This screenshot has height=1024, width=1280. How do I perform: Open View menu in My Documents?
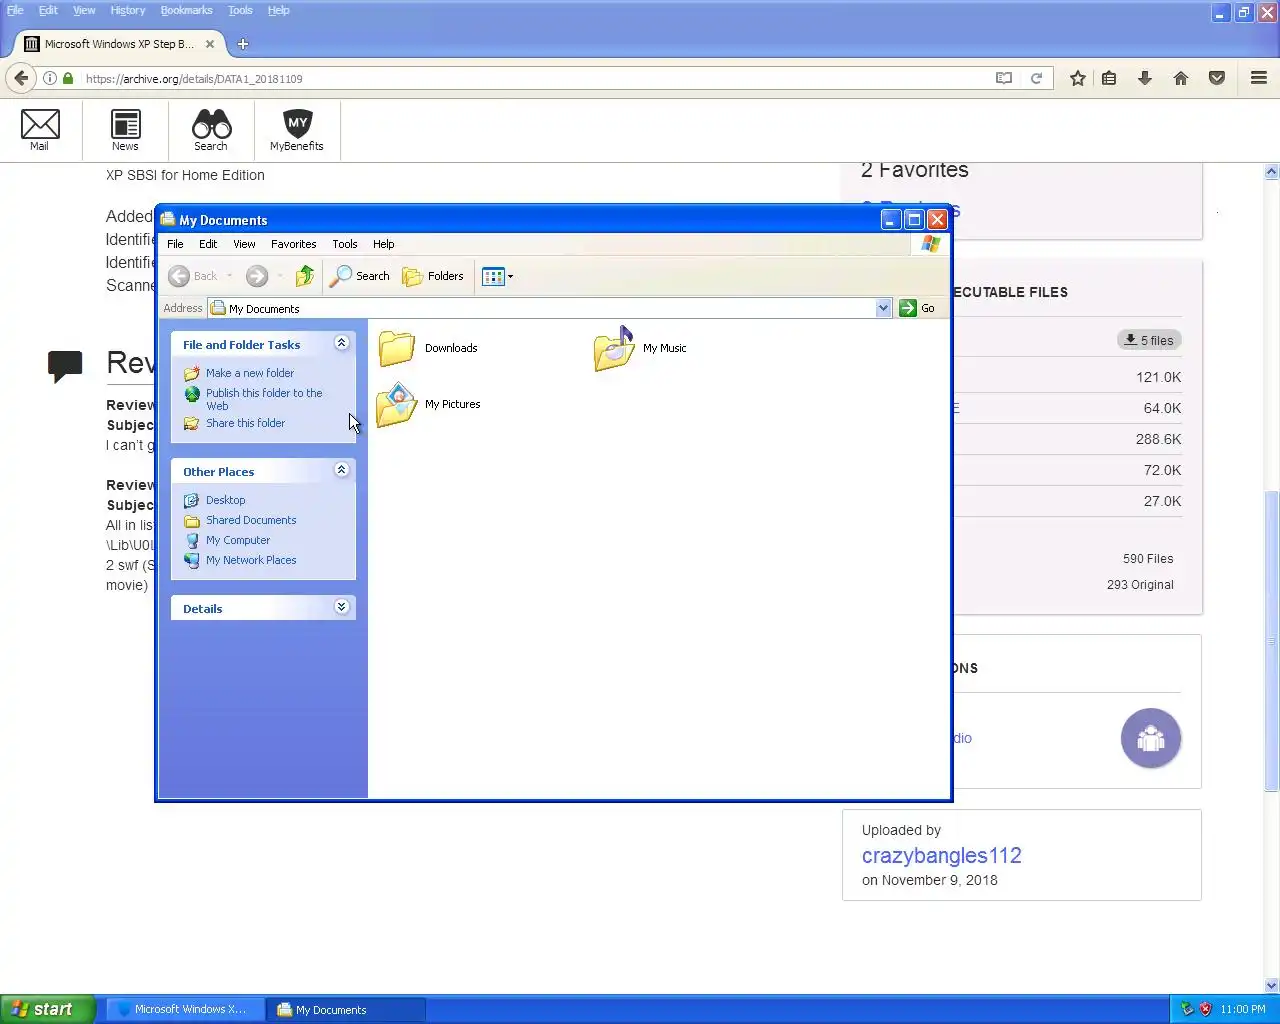244,244
